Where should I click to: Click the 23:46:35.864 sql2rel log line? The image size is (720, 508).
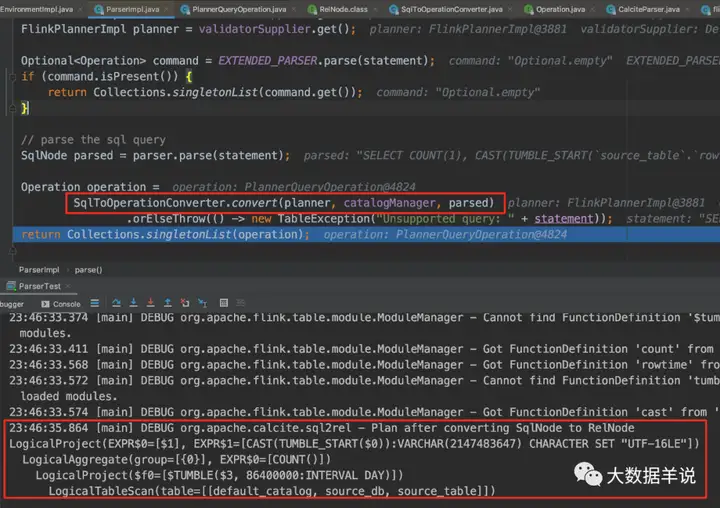321,428
